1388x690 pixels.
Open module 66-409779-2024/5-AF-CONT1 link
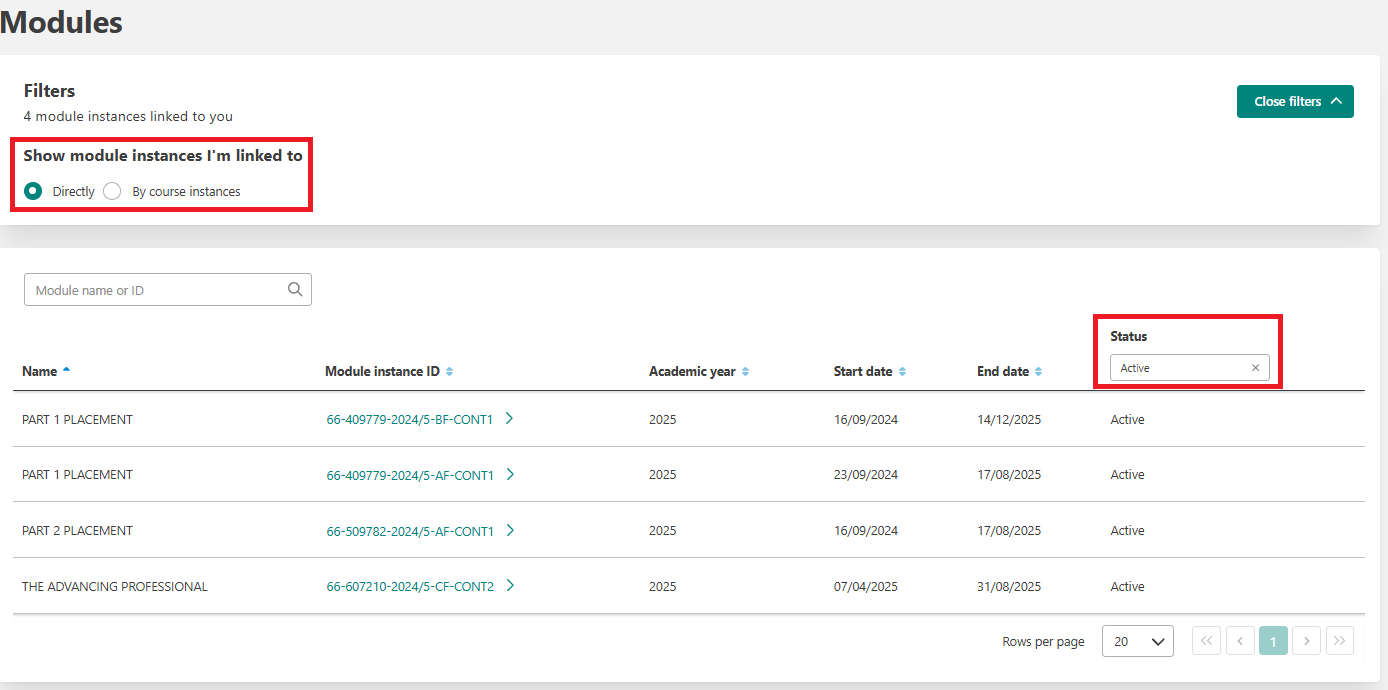click(x=410, y=476)
